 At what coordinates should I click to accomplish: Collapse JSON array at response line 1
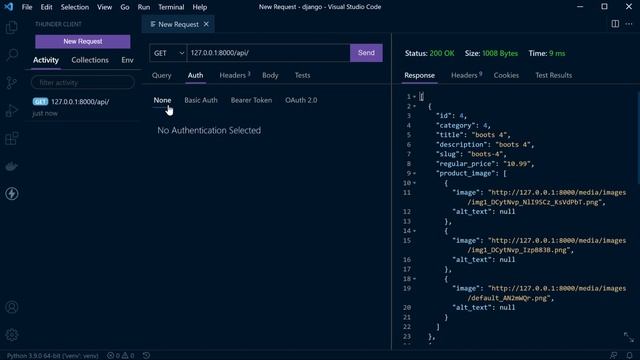414,97
